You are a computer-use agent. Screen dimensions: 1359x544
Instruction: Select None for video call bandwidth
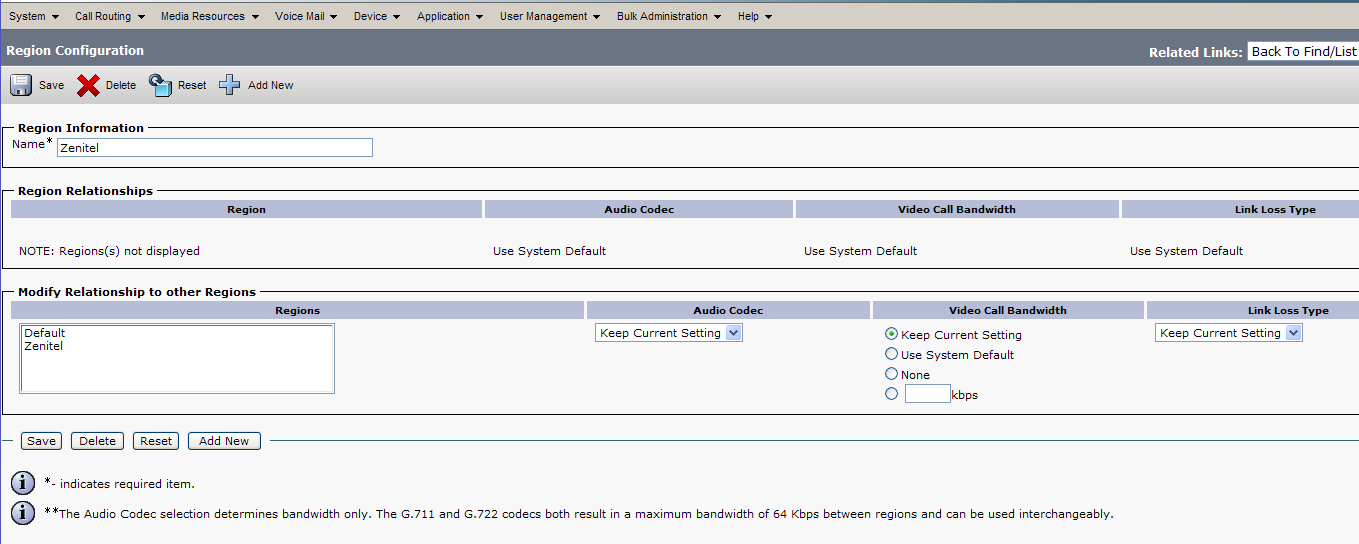pos(891,374)
